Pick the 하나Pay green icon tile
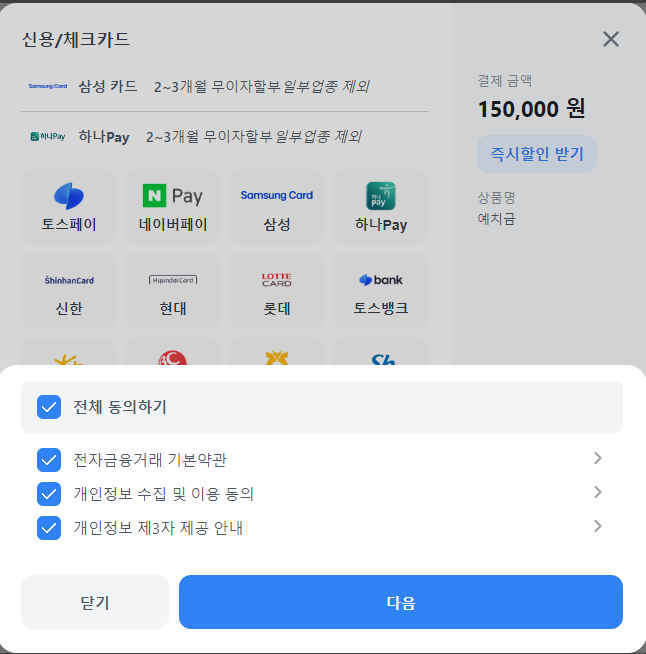This screenshot has width=646, height=654. tap(381, 207)
